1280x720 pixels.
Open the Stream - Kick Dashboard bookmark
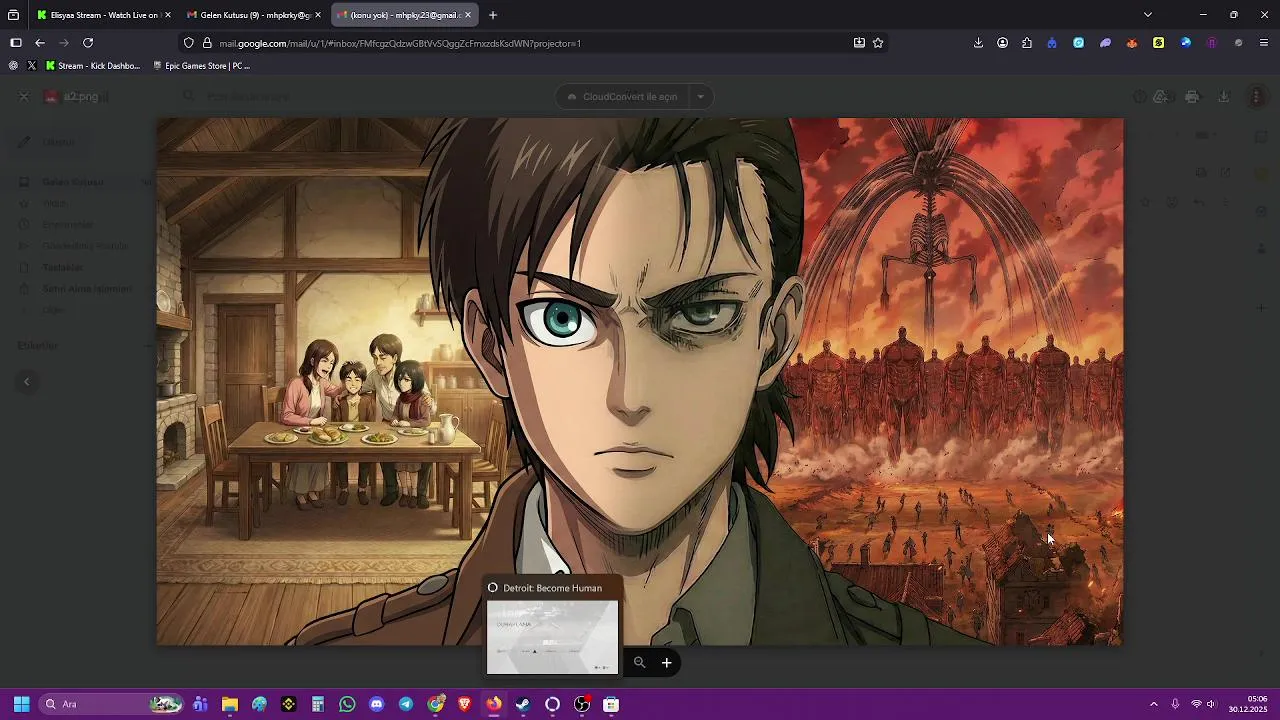[x=93, y=66]
